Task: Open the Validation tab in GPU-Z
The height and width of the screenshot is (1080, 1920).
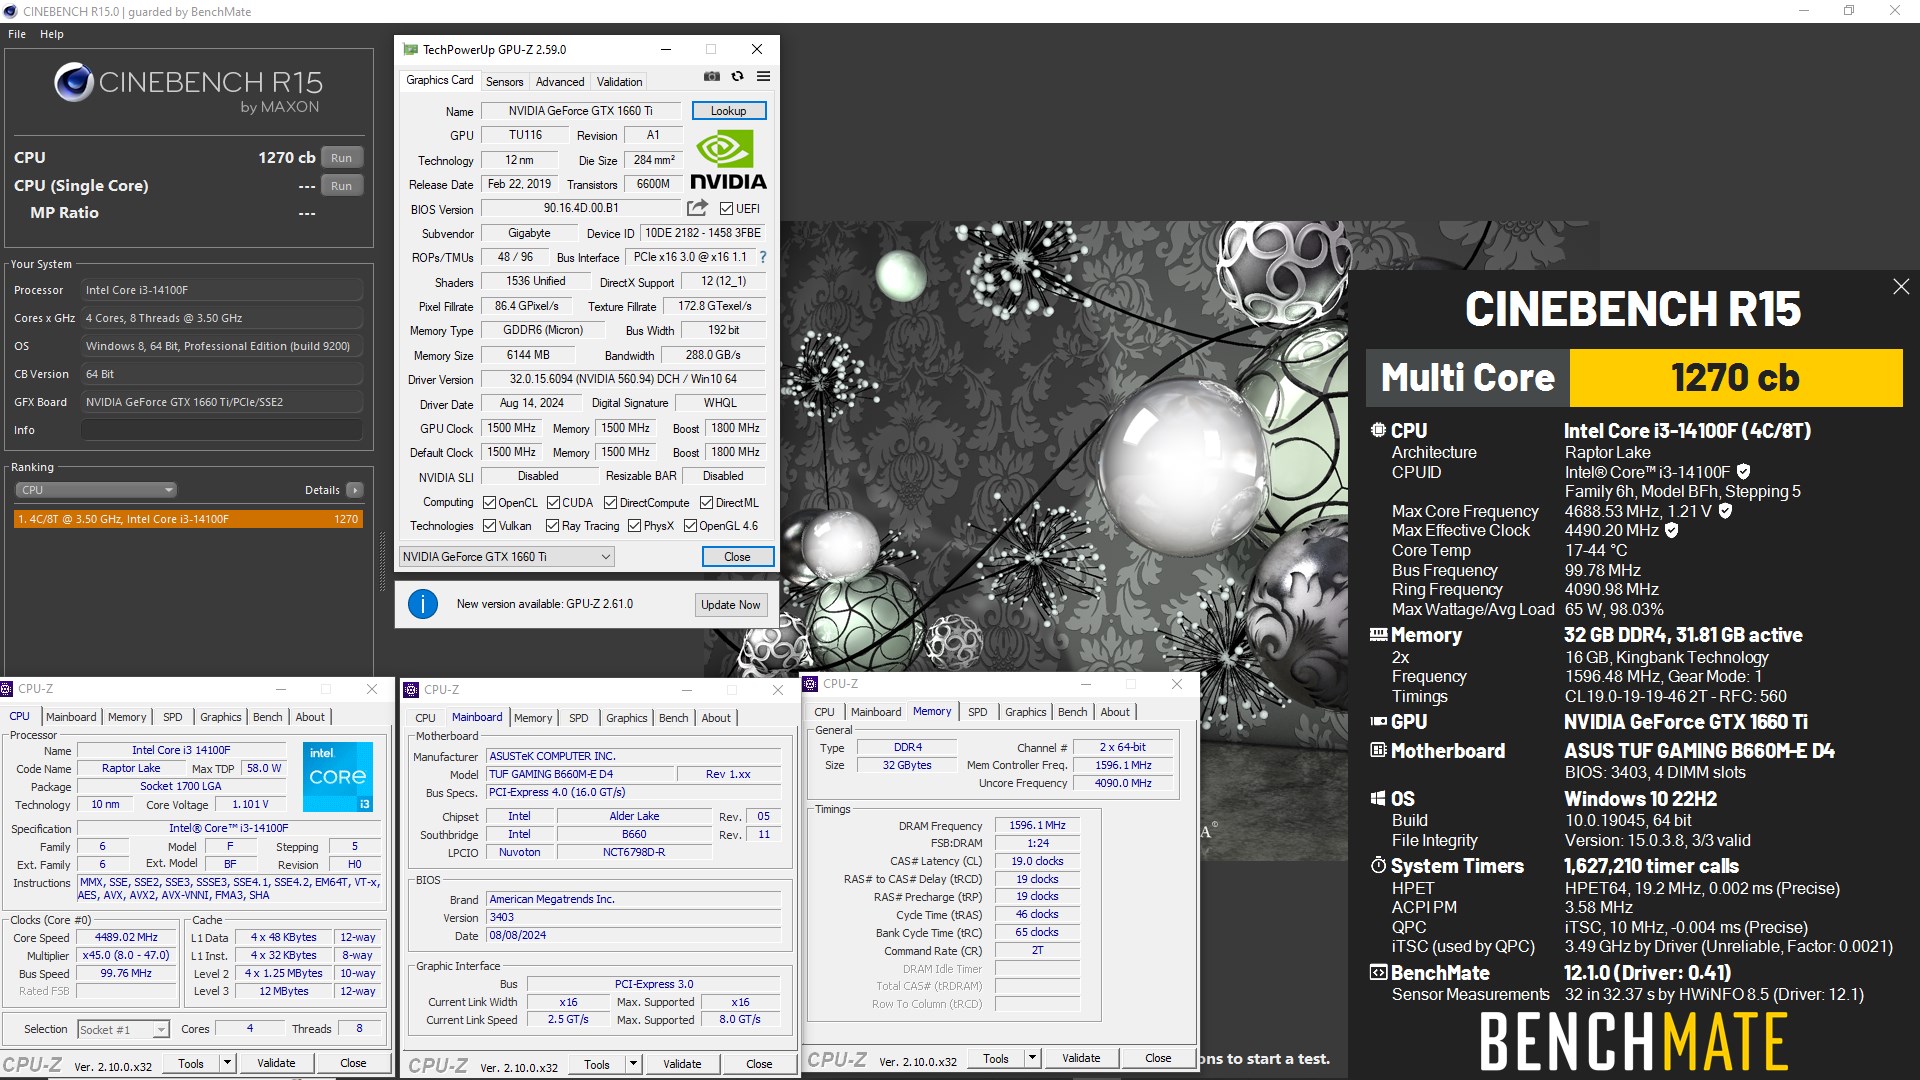Action: click(x=619, y=82)
